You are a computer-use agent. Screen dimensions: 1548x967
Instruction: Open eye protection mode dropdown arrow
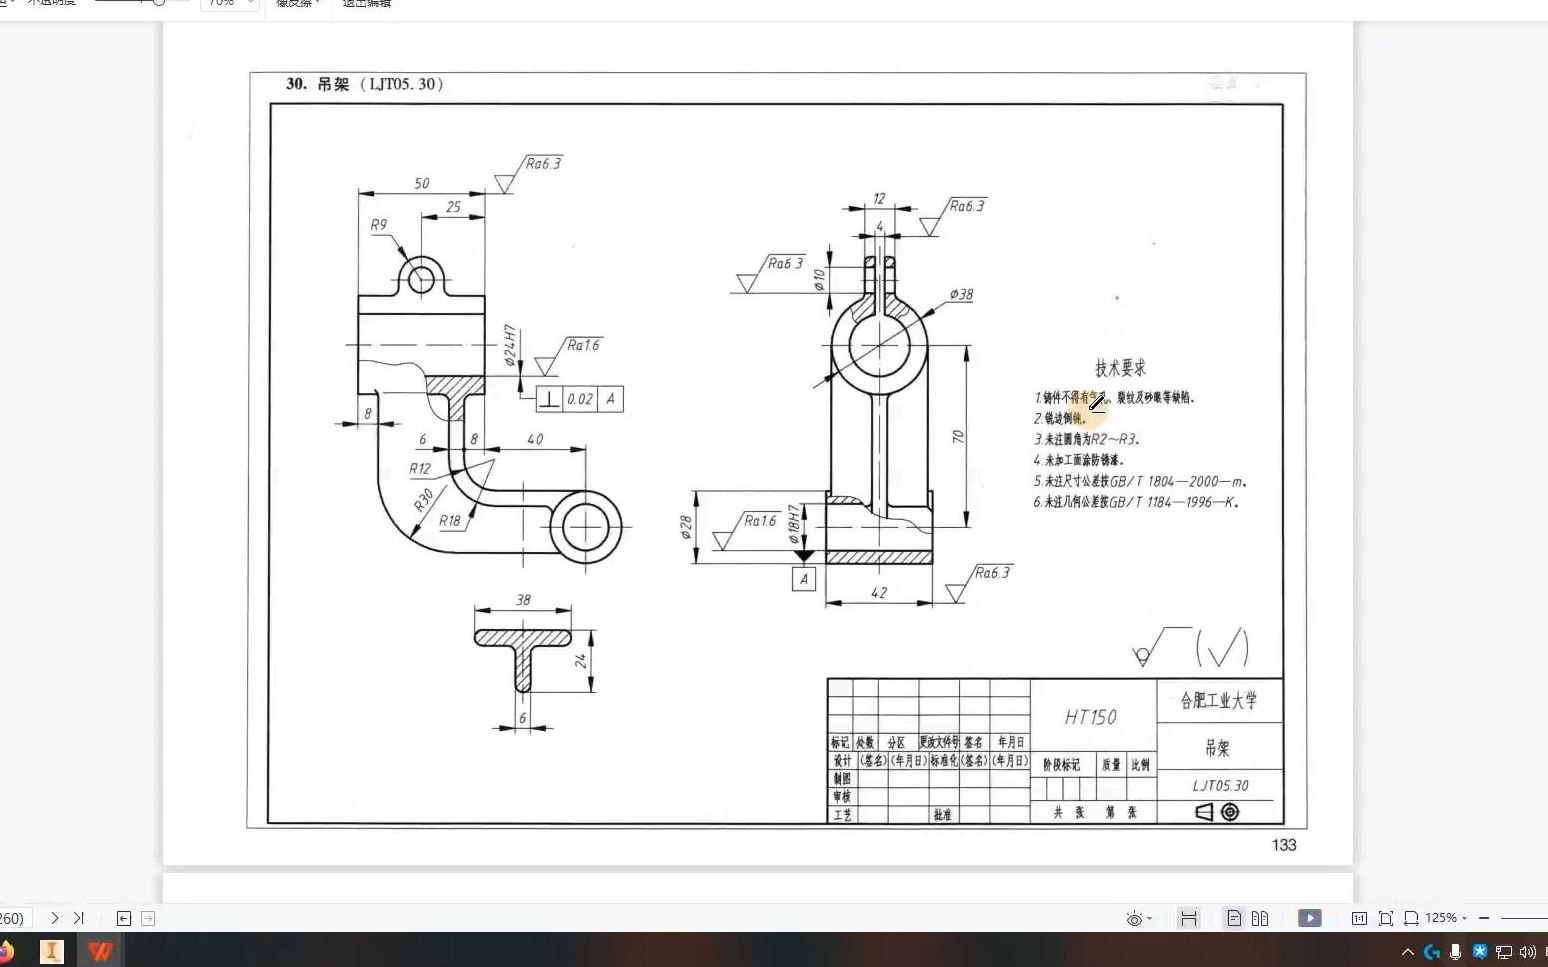[1150, 918]
